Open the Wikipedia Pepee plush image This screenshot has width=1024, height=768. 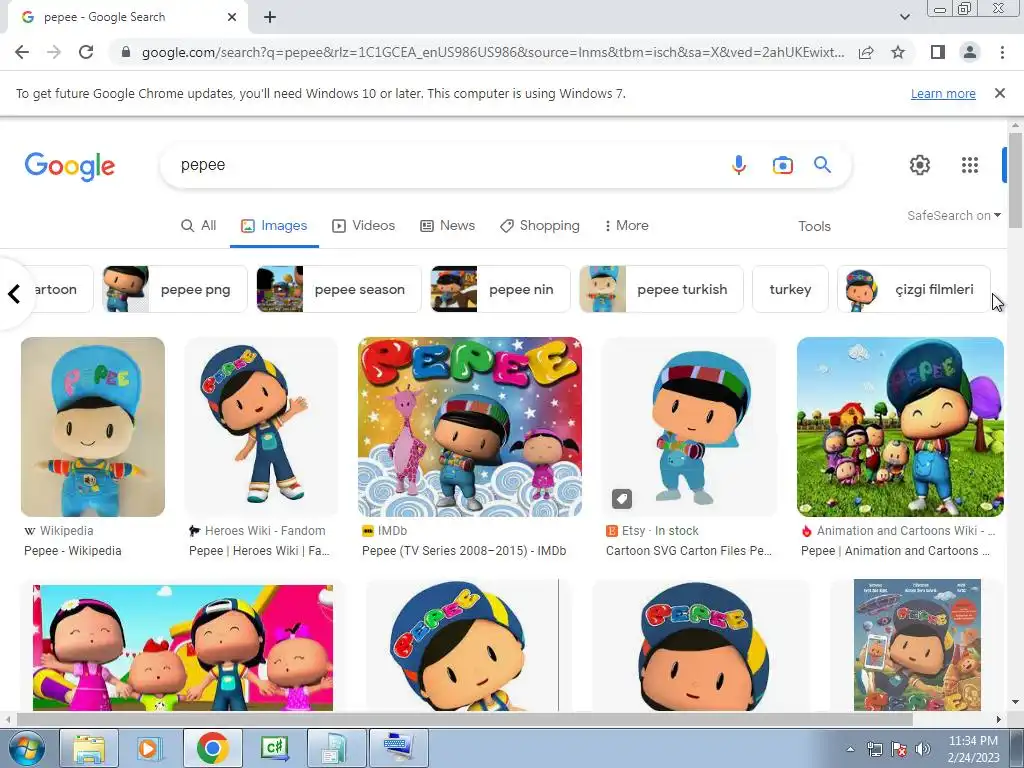(93, 427)
